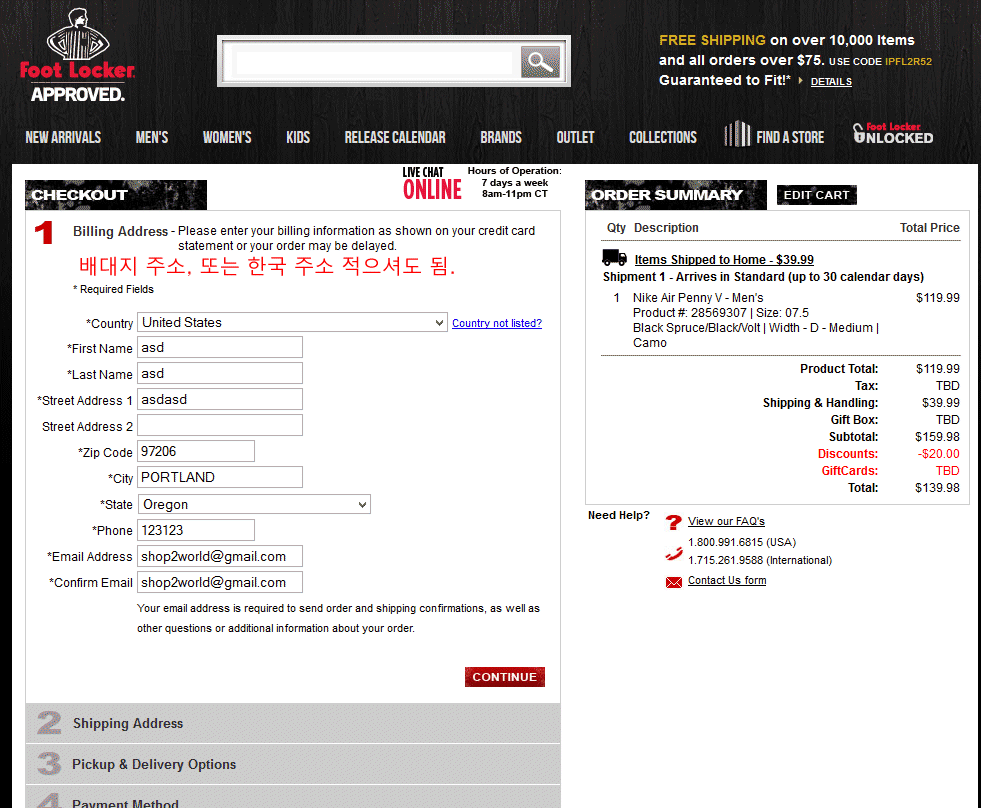Click the magnifying glass search button
Image resolution: width=981 pixels, height=808 pixels.
pos(539,62)
